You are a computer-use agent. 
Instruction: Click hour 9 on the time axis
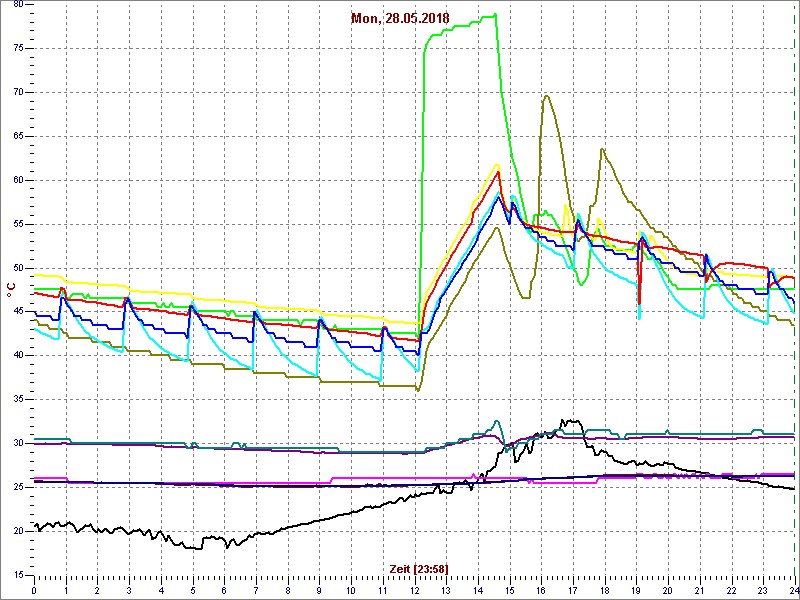319,590
